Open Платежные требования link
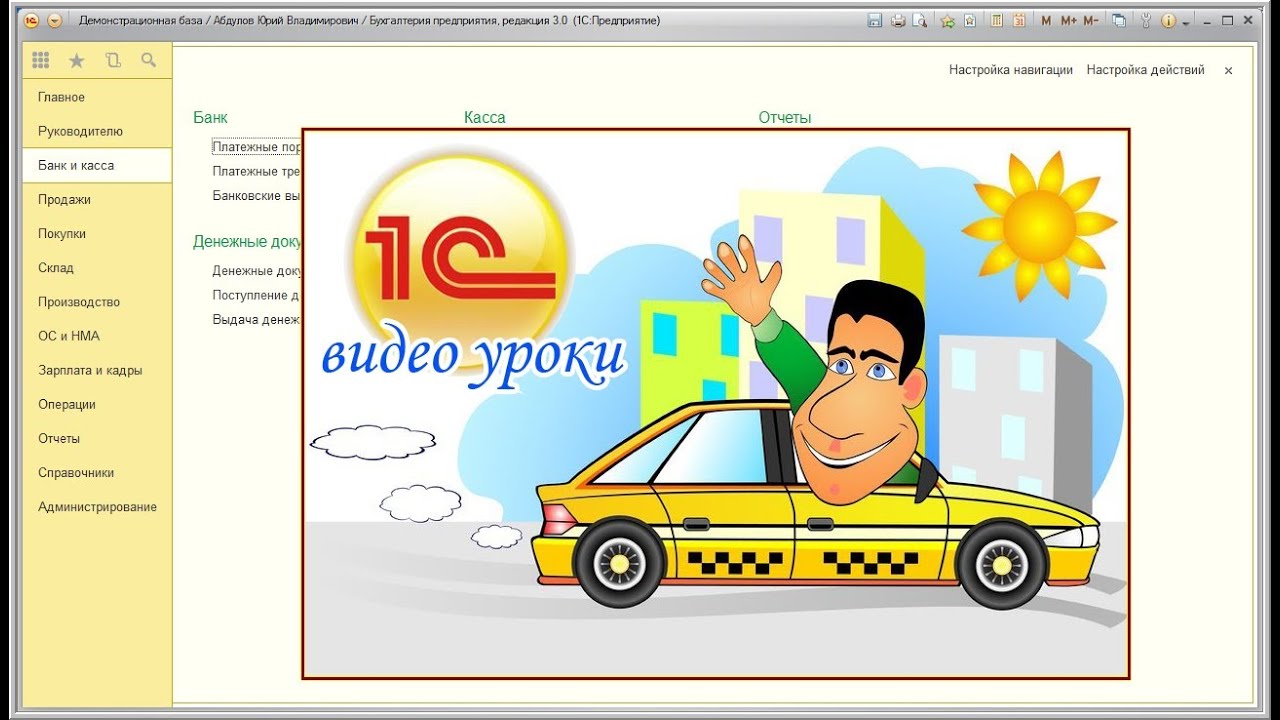The height and width of the screenshot is (720, 1280). click(x=257, y=171)
